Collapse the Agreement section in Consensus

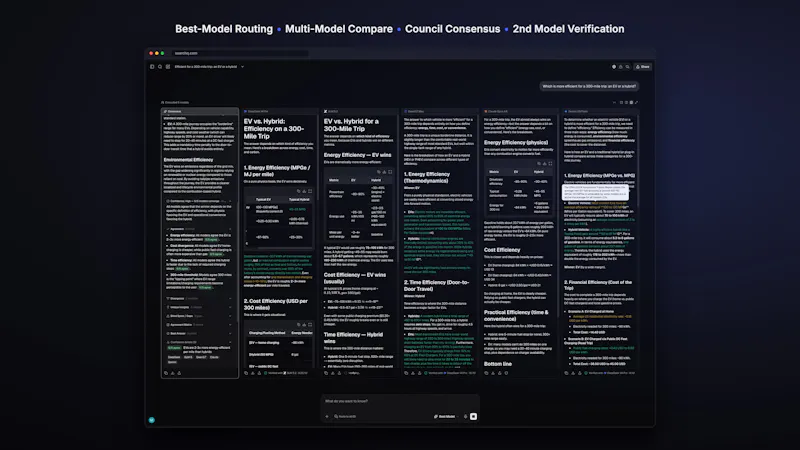230,229
